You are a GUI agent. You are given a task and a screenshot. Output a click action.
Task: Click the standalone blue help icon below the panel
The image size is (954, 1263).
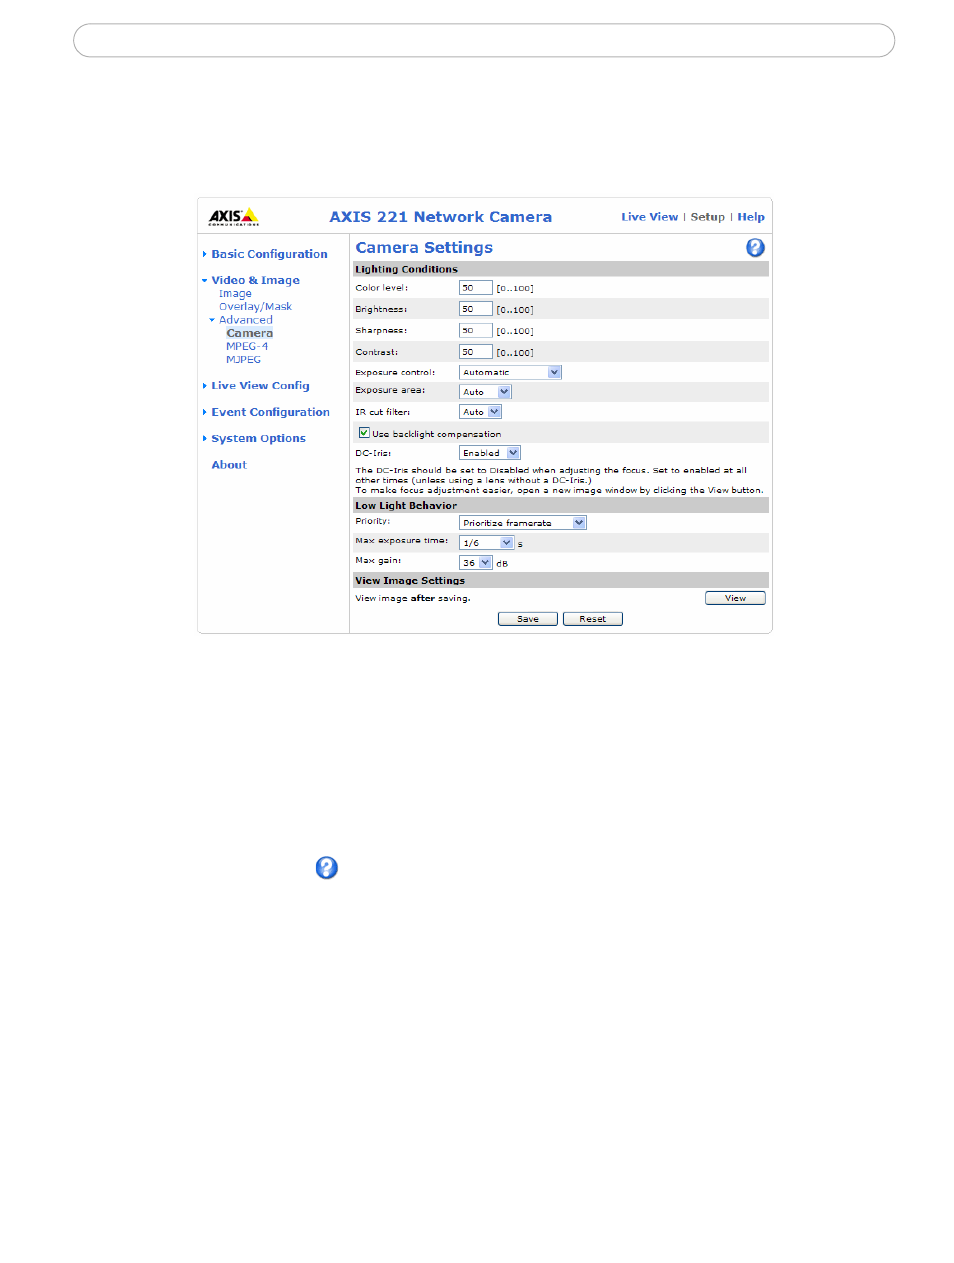pyautogui.click(x=326, y=868)
